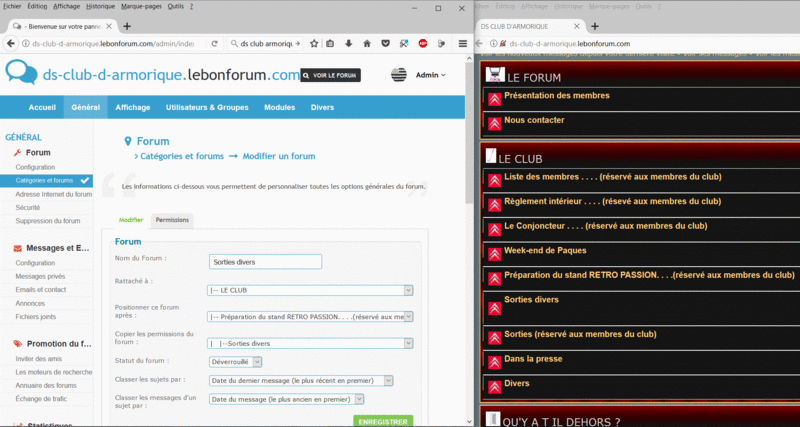Click the admin page URL address bar
The image size is (800, 427).
(x=112, y=44)
